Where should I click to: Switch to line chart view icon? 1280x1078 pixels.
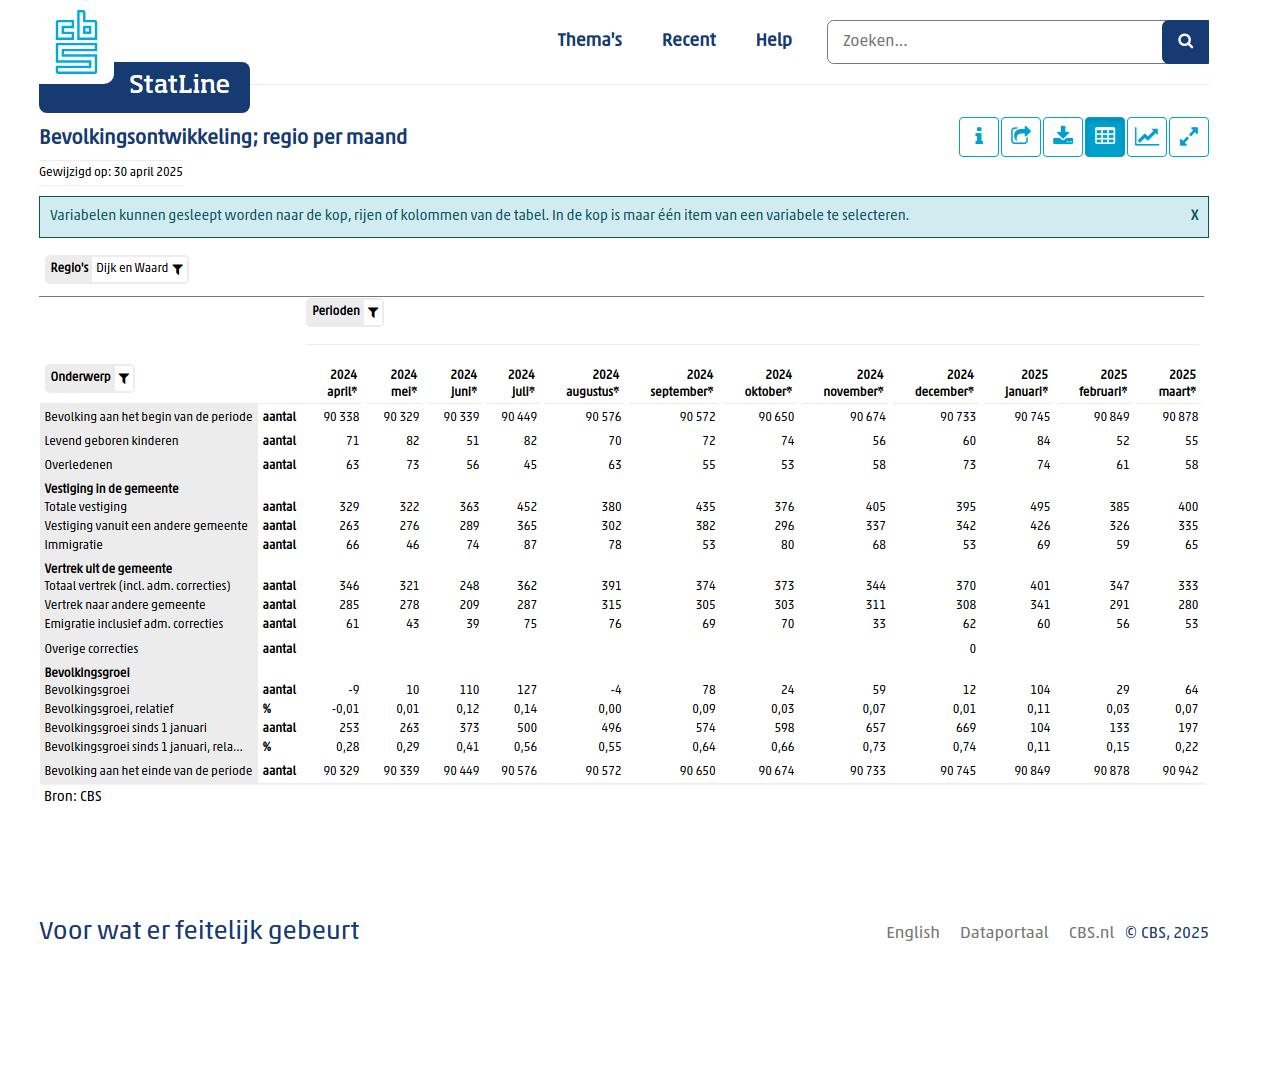pyautogui.click(x=1147, y=137)
